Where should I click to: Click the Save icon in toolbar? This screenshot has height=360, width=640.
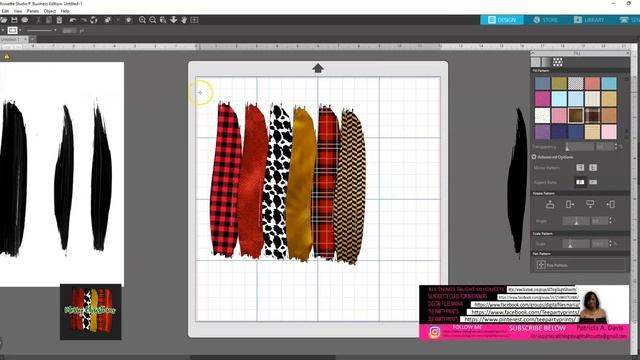14,20
